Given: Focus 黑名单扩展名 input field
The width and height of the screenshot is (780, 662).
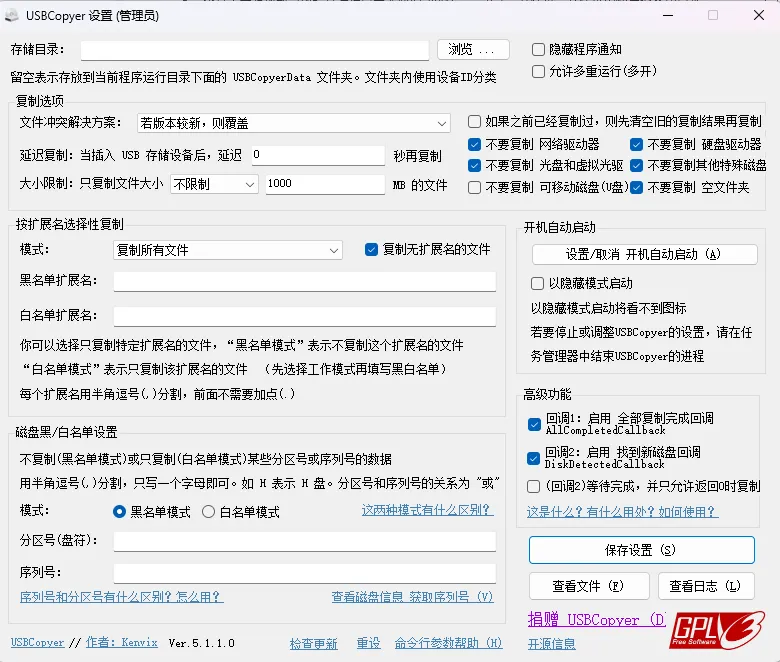Looking at the screenshot, I should 304,282.
